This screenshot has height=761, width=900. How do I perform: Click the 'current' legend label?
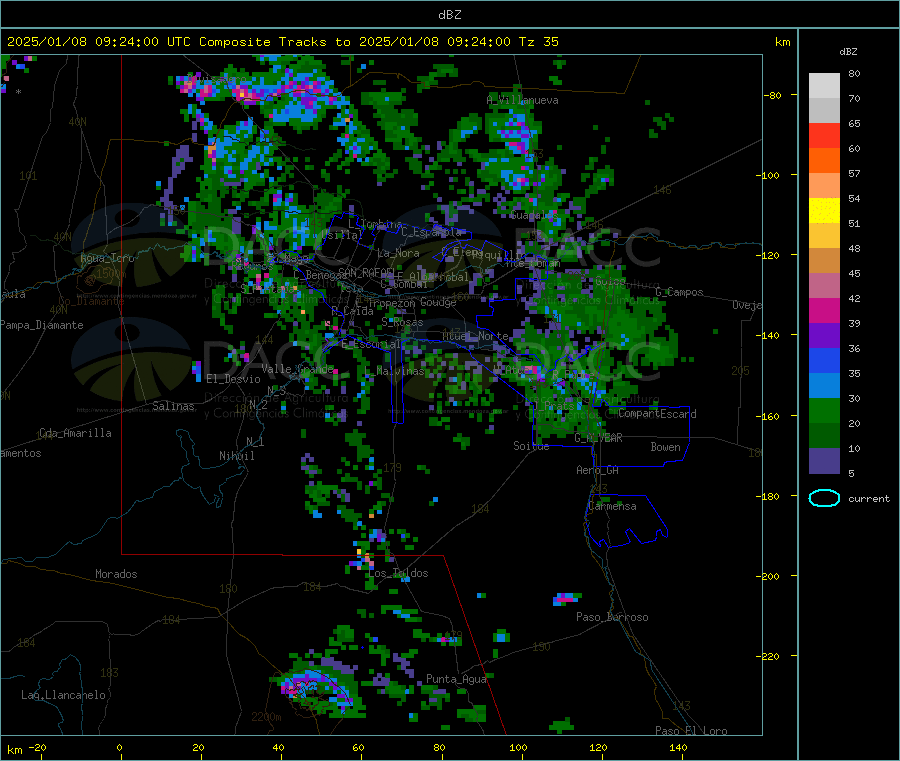pyautogui.click(x=868, y=499)
